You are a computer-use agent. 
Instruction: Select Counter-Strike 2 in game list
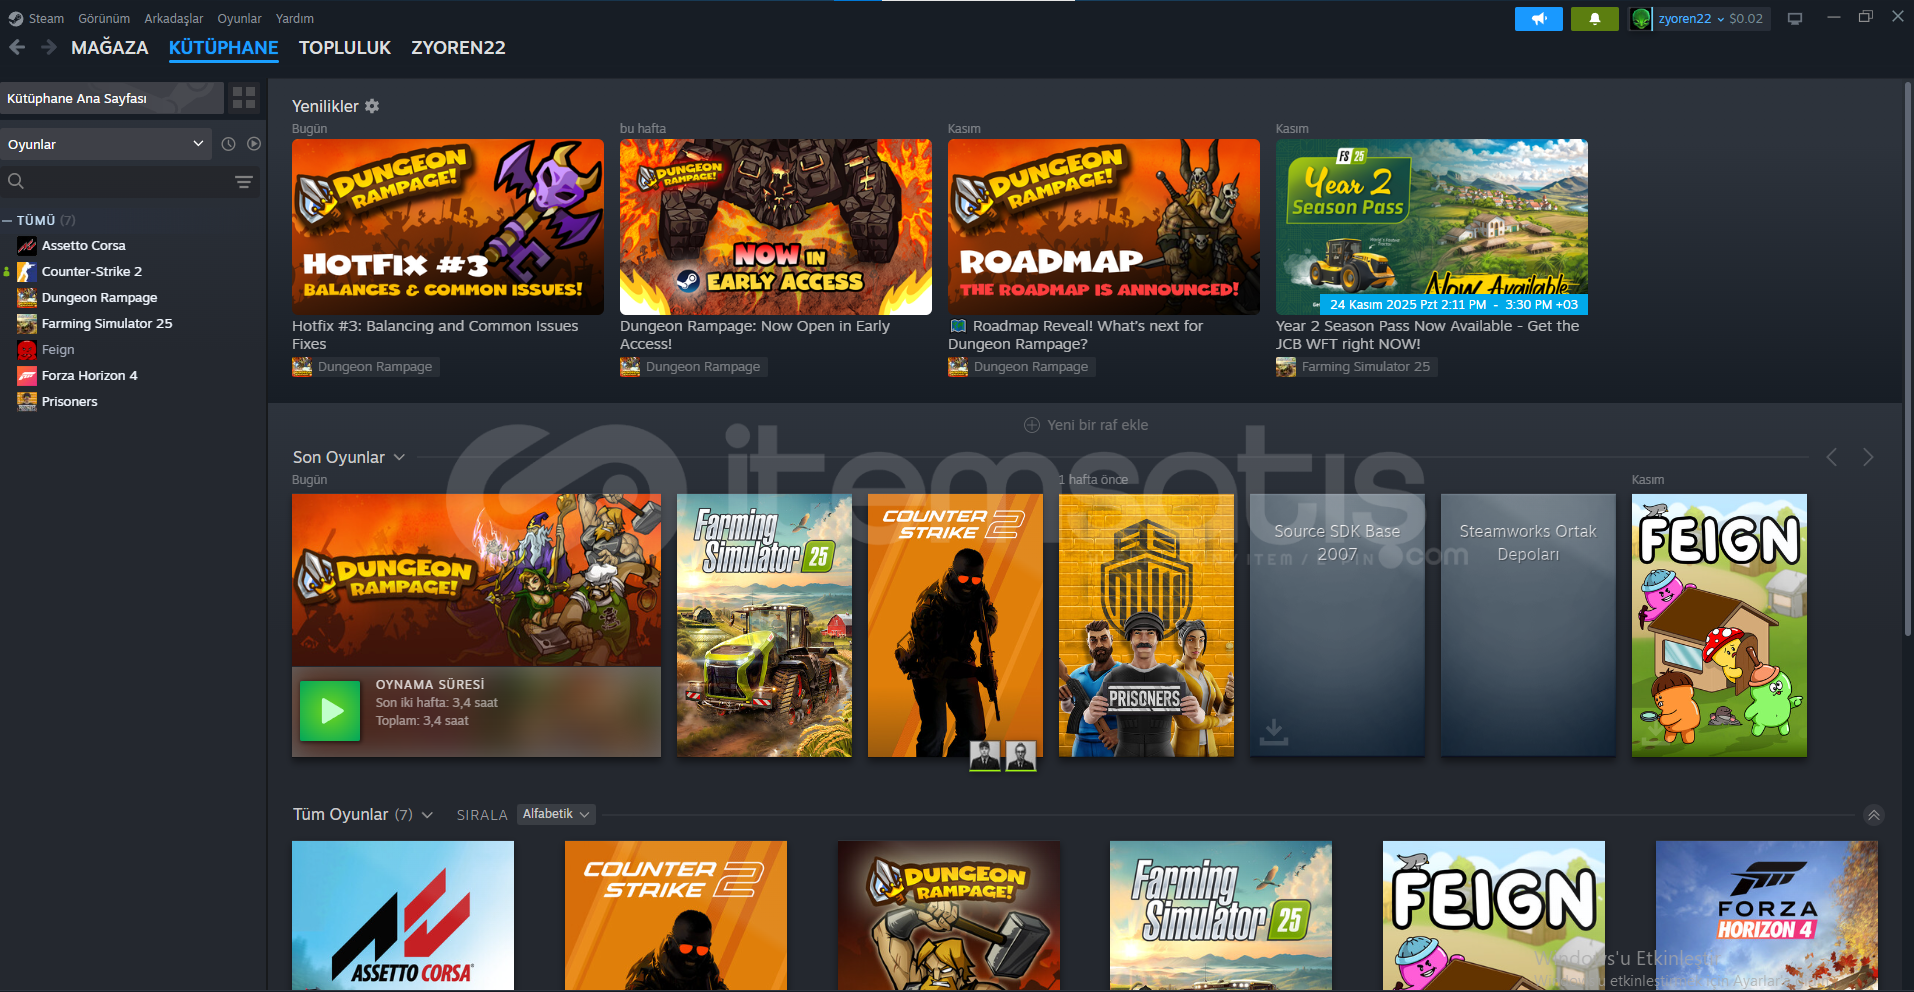click(92, 272)
